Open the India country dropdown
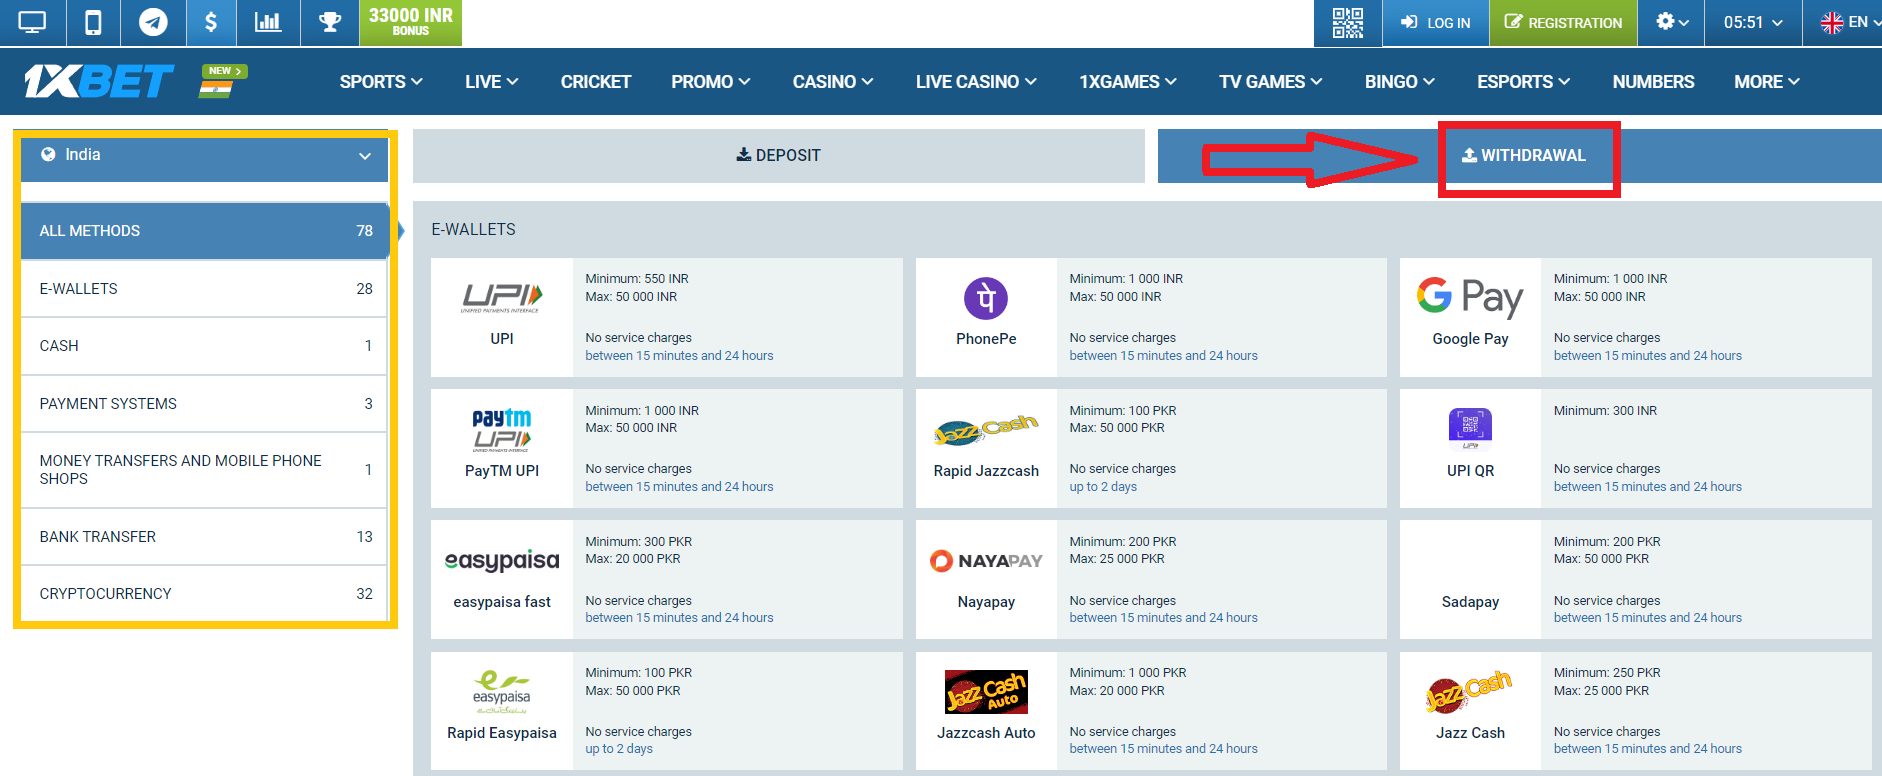1882x776 pixels. coord(204,156)
